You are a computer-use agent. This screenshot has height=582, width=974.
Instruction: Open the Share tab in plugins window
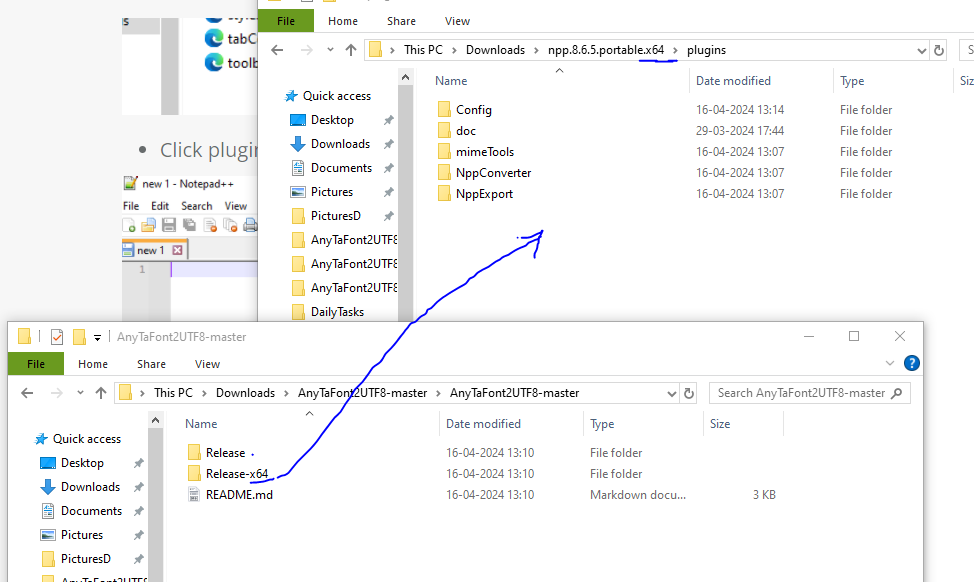pos(401,21)
